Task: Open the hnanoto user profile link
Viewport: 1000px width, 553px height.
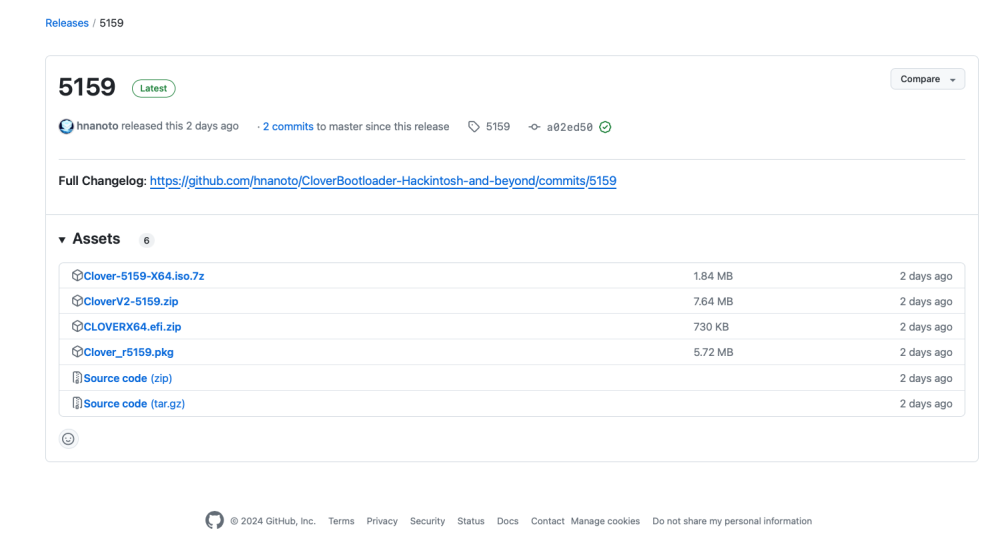Action: click(x=97, y=126)
